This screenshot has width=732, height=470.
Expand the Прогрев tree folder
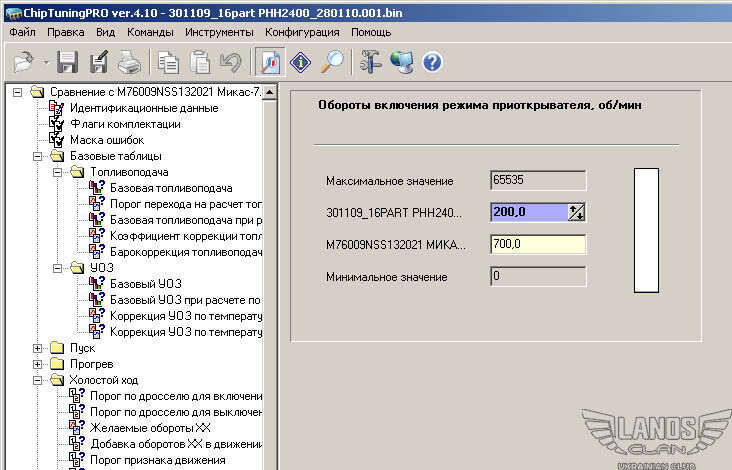point(39,364)
